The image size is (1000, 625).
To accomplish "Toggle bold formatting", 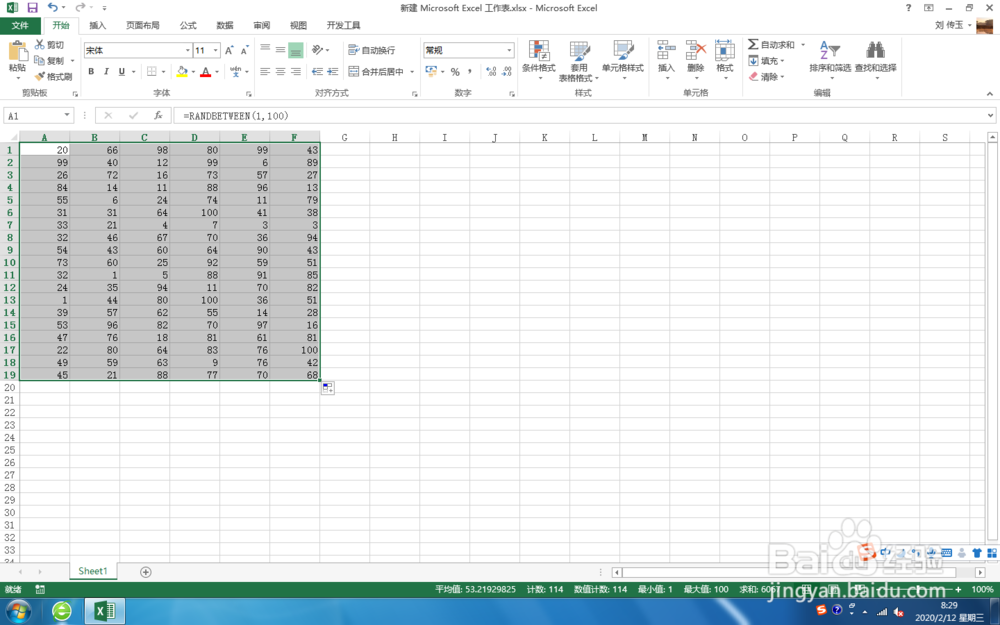I will coord(92,71).
